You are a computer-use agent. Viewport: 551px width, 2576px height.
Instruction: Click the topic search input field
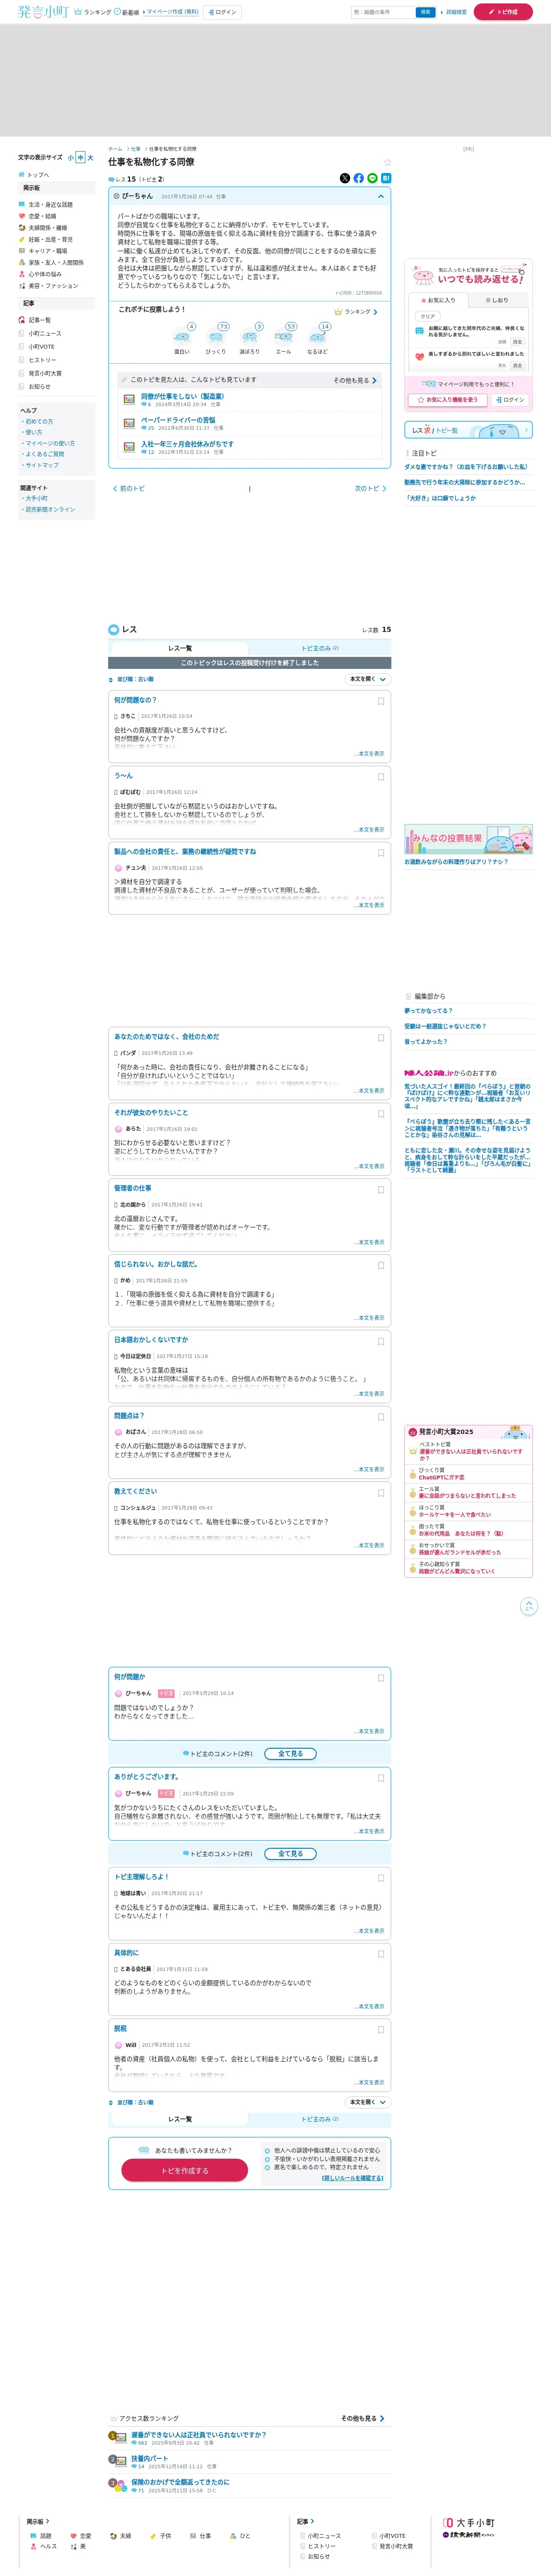[x=383, y=12]
